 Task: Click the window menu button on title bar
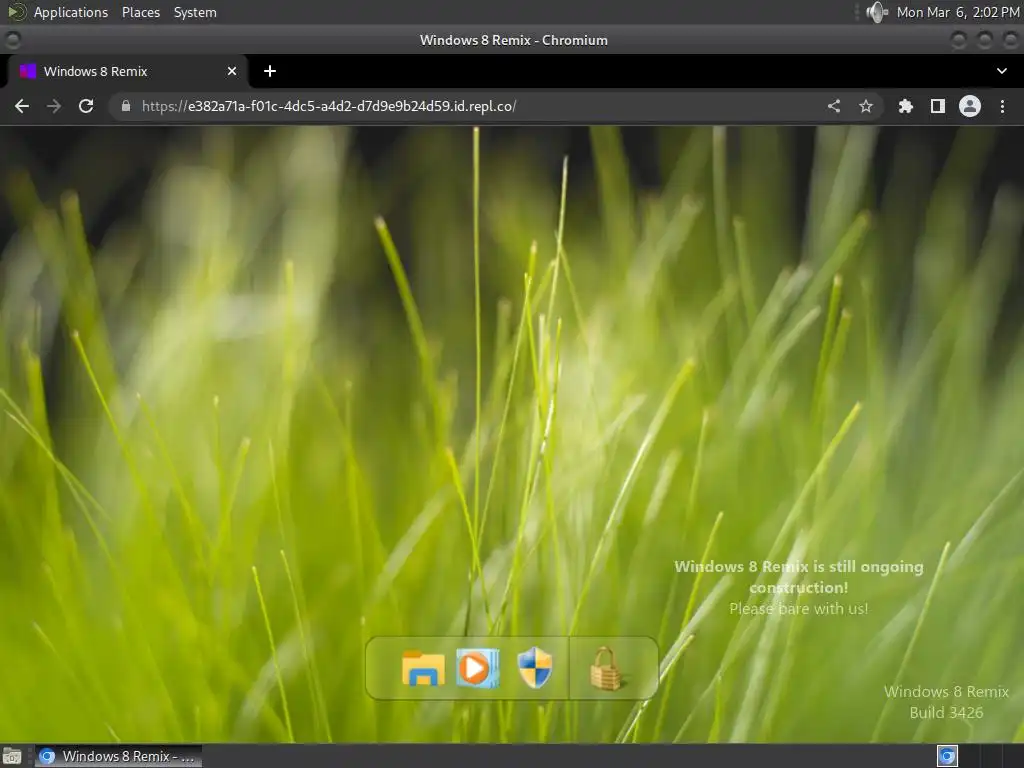click(12, 40)
